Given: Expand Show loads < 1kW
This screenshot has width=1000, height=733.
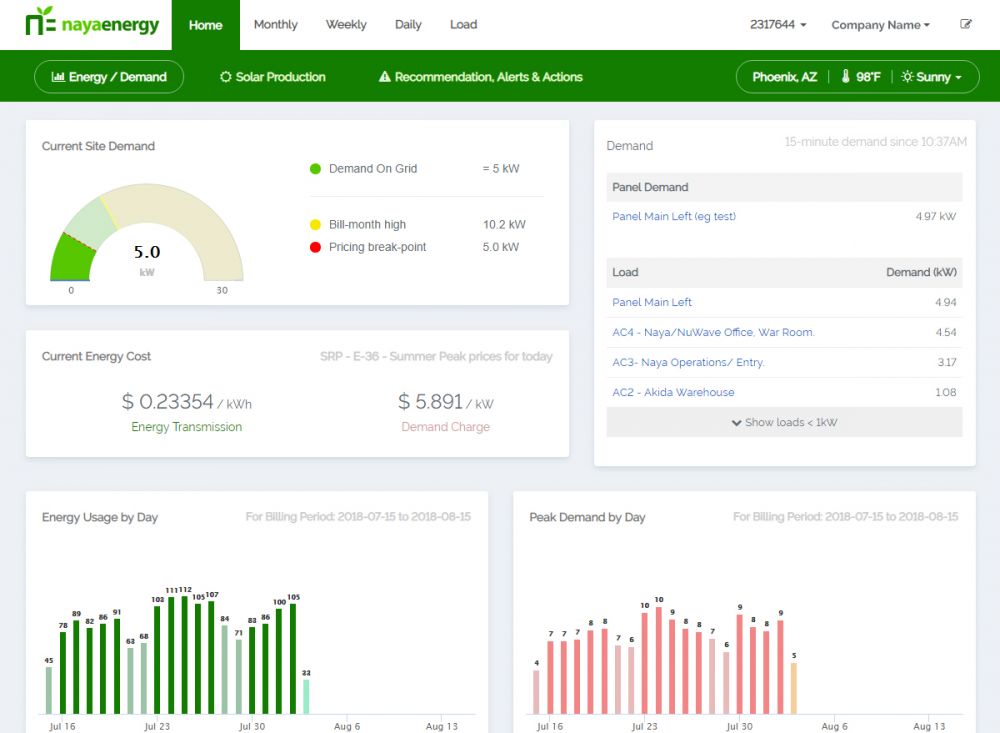Looking at the screenshot, I should point(784,422).
